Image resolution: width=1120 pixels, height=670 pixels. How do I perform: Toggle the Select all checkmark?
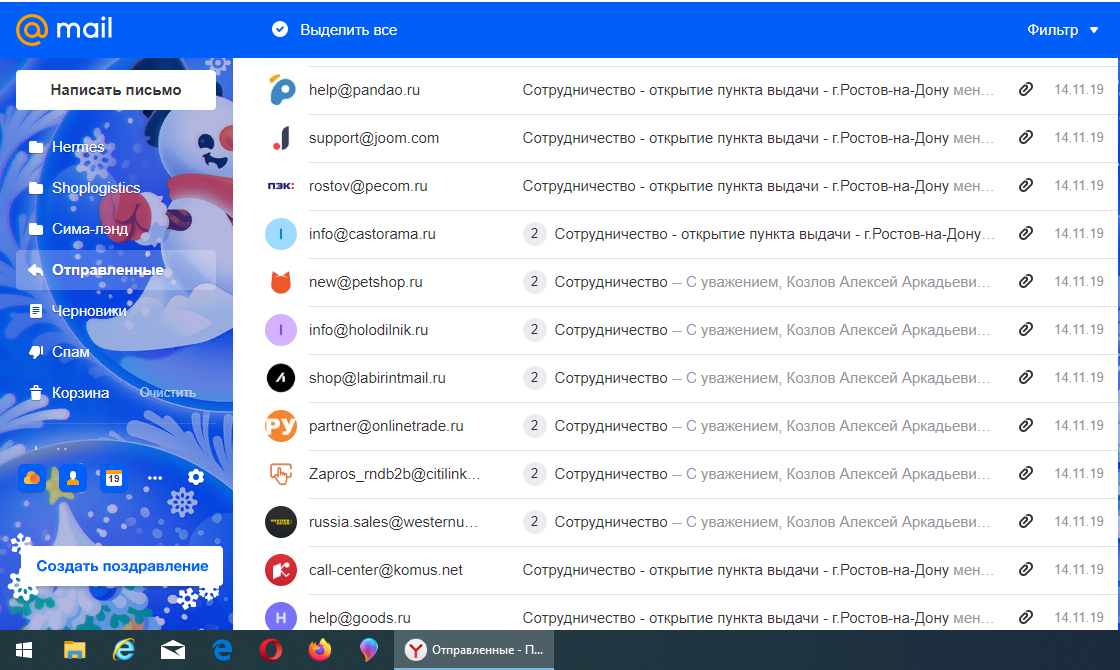click(280, 29)
